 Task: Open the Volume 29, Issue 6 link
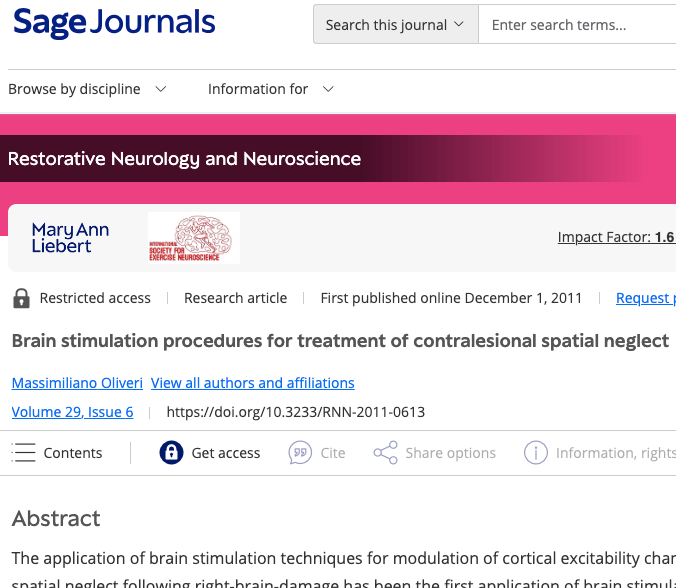[72, 412]
